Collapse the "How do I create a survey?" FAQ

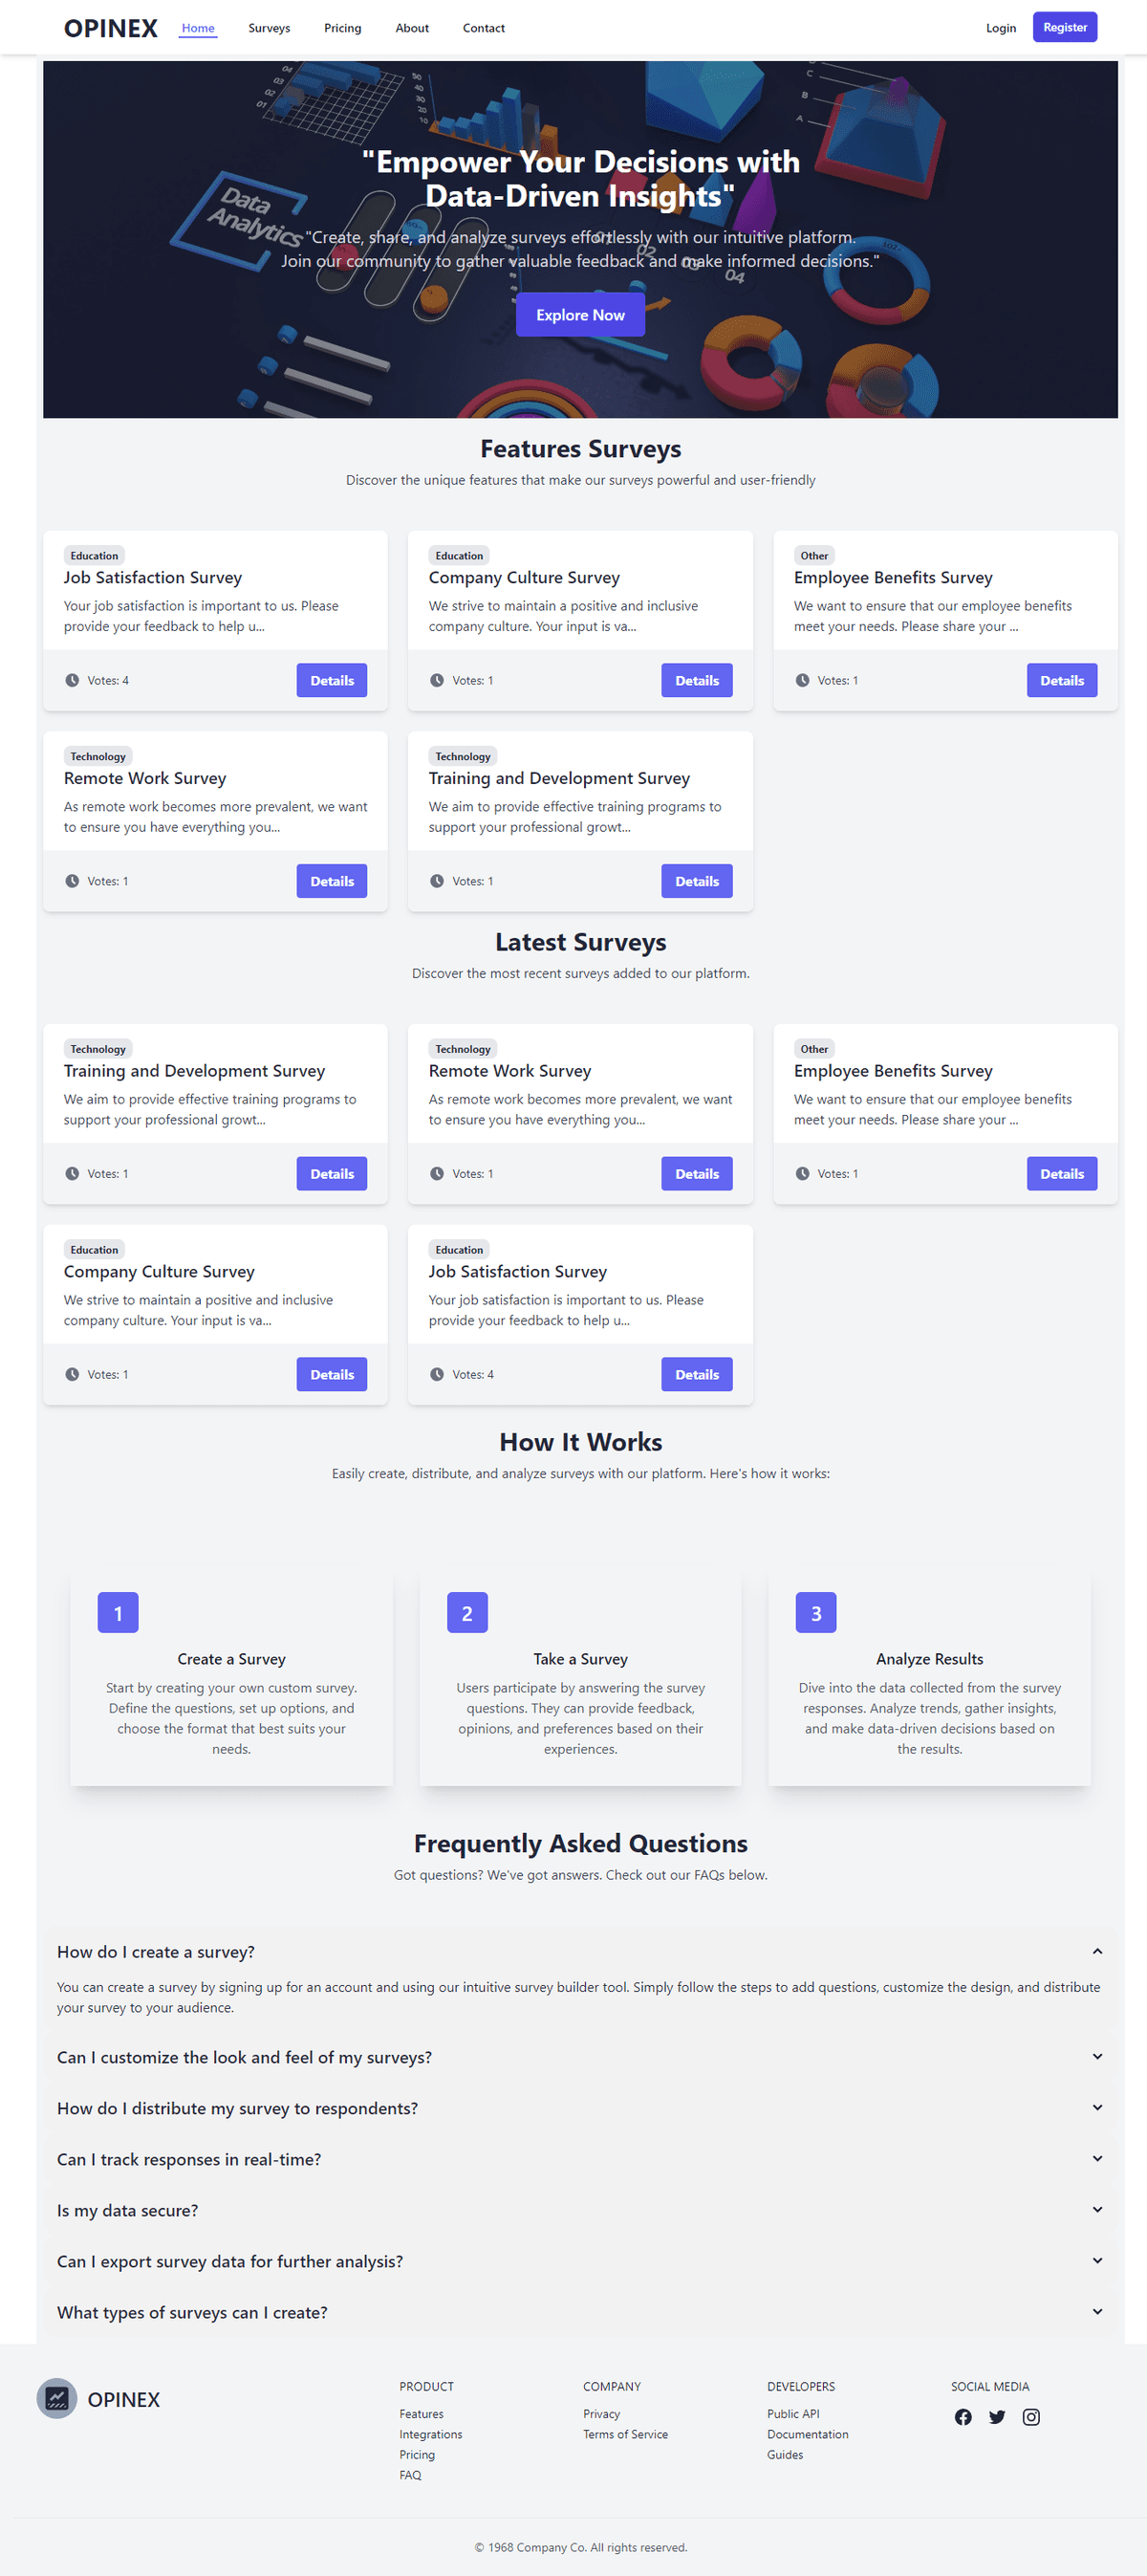coord(1097,1951)
